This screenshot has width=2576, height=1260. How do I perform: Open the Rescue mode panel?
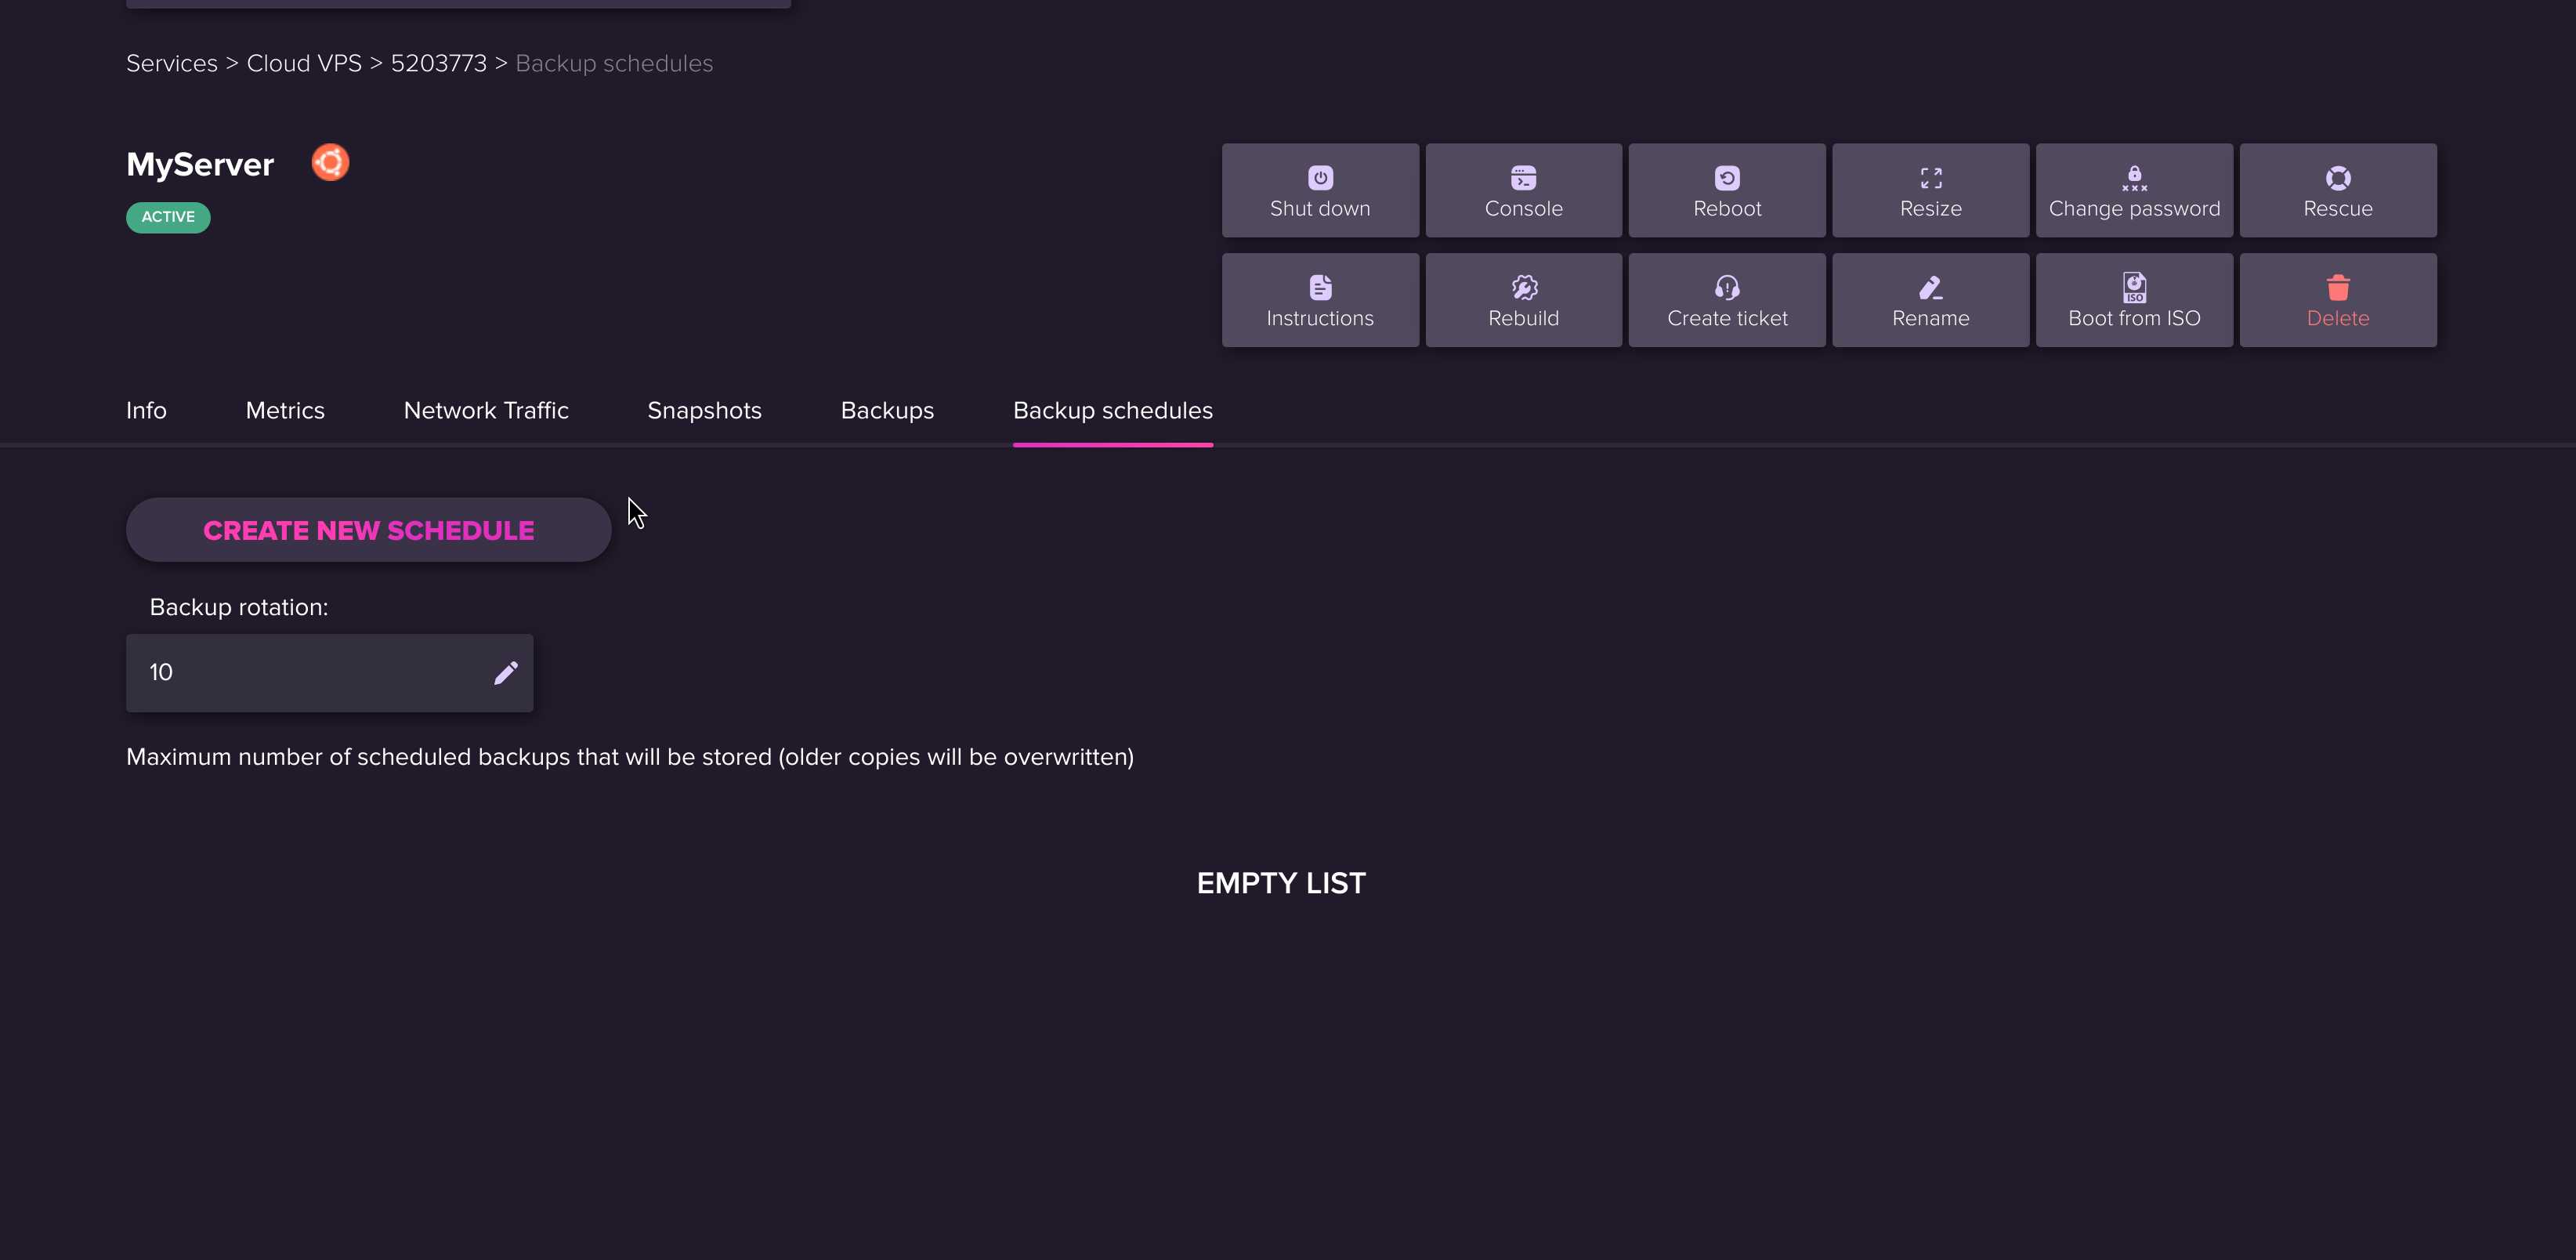coord(2338,189)
